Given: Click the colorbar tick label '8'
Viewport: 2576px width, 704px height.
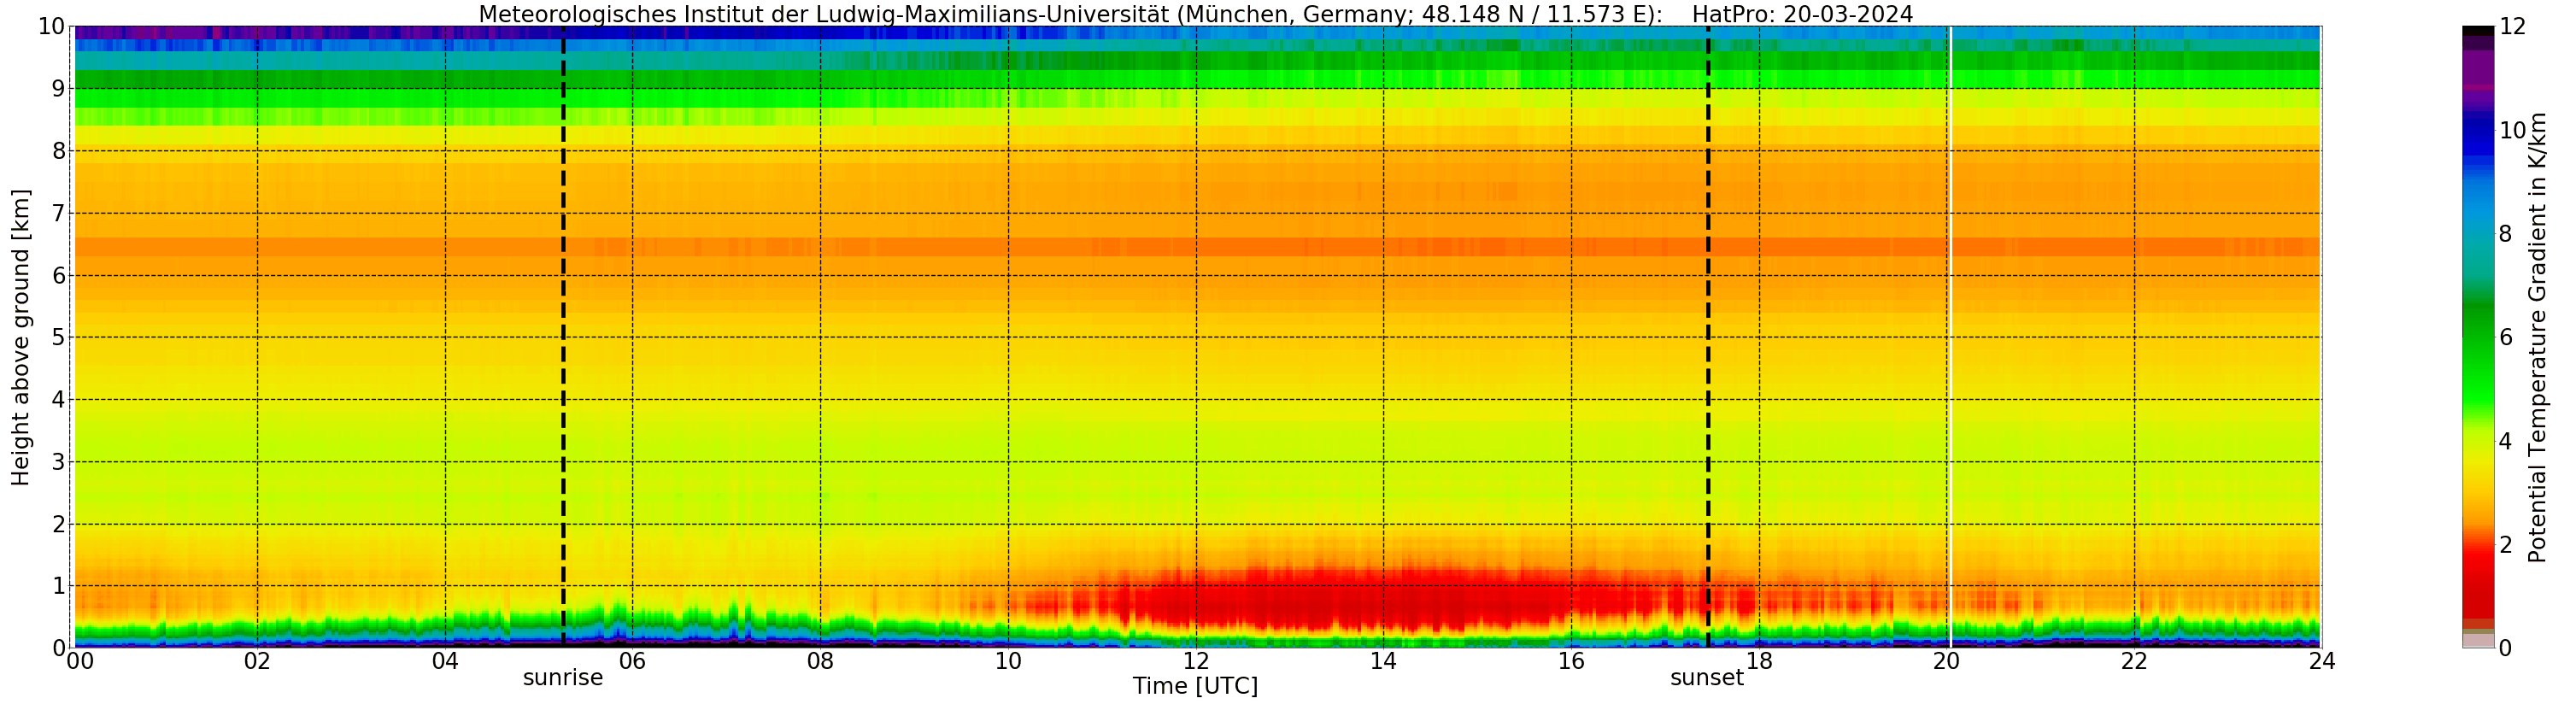Looking at the screenshot, I should (x=2505, y=234).
